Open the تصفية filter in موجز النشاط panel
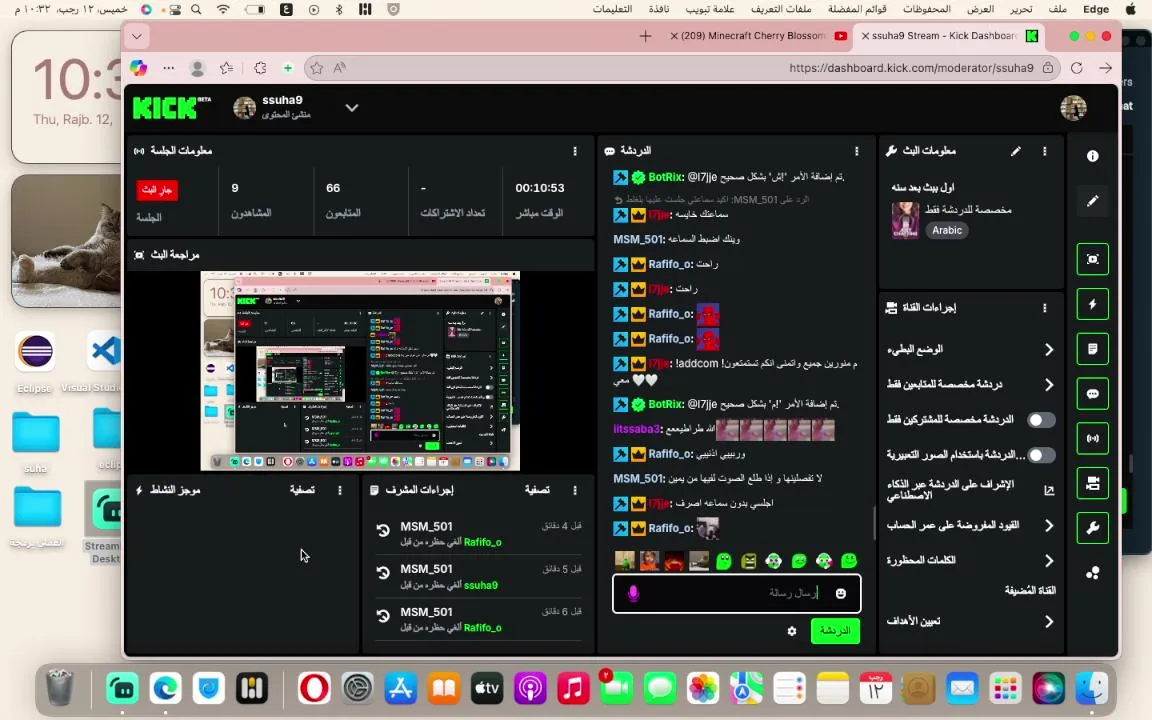 pyautogui.click(x=302, y=490)
